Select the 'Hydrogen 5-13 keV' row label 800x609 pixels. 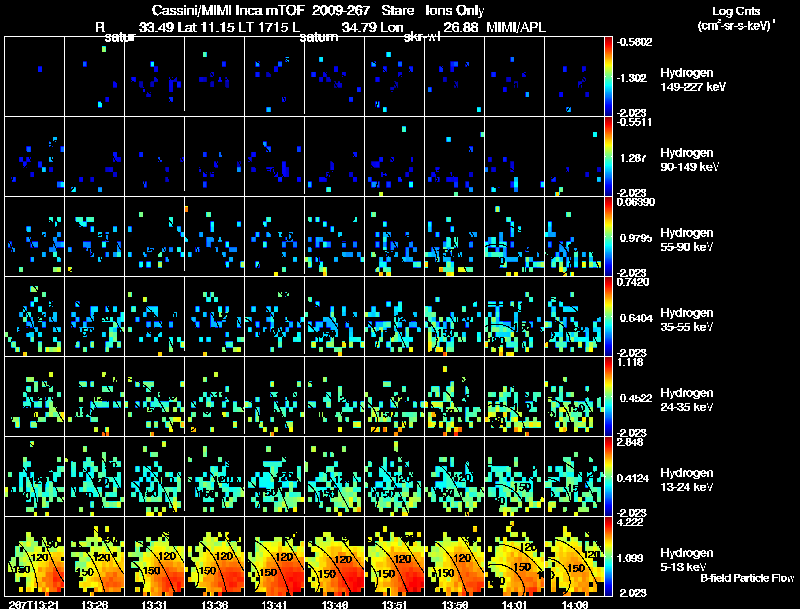click(687, 560)
